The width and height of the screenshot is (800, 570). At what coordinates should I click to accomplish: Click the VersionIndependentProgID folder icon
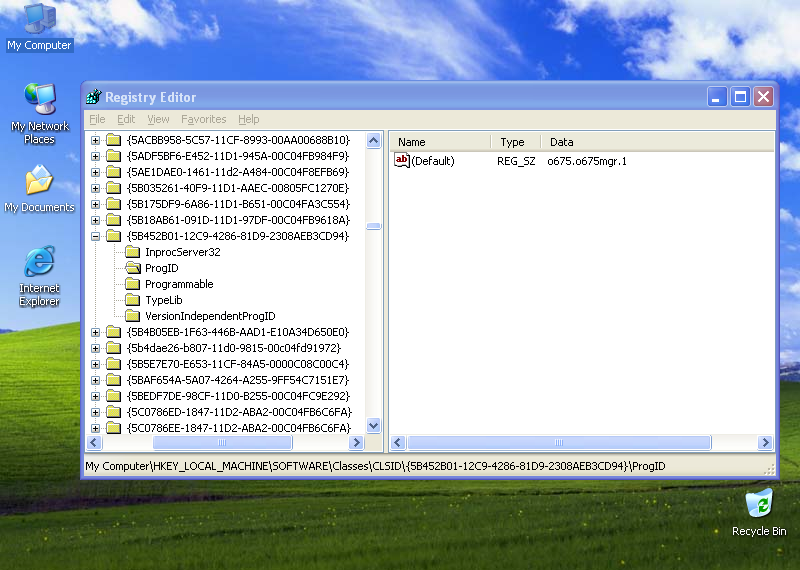click(132, 316)
